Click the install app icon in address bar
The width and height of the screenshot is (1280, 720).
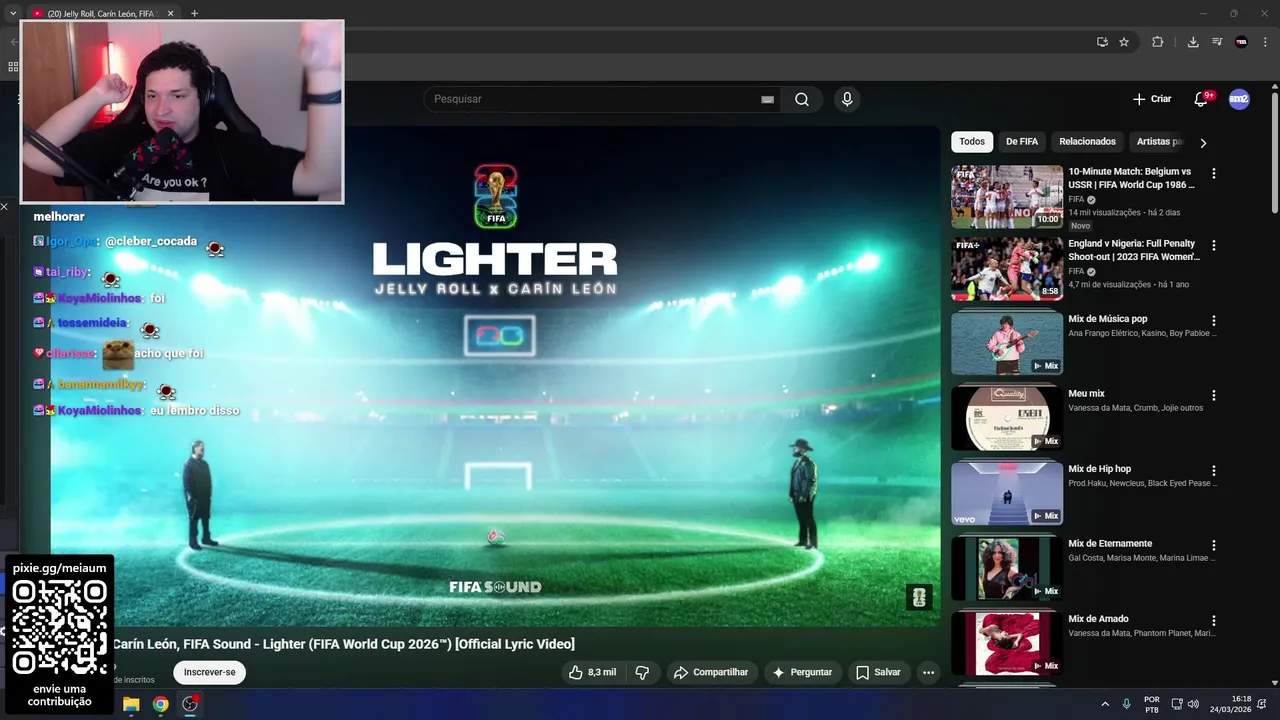pos(1102,42)
